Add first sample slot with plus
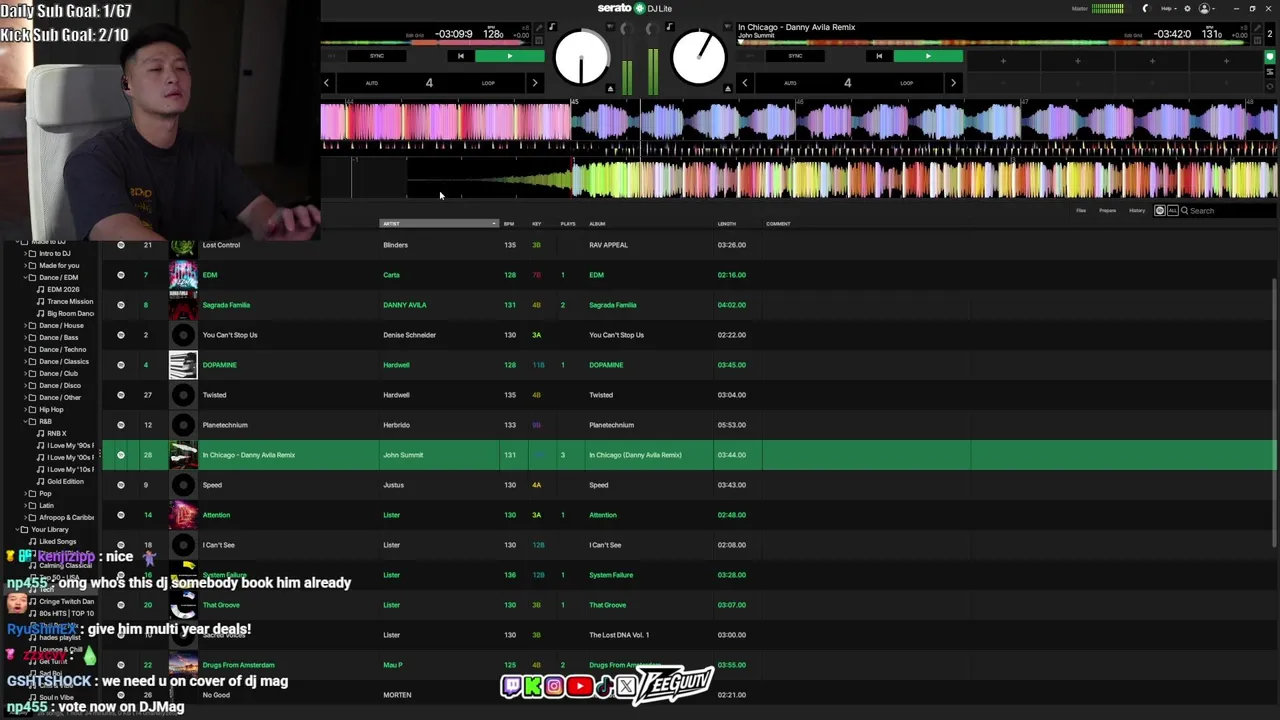1280x720 pixels. 1003,61
